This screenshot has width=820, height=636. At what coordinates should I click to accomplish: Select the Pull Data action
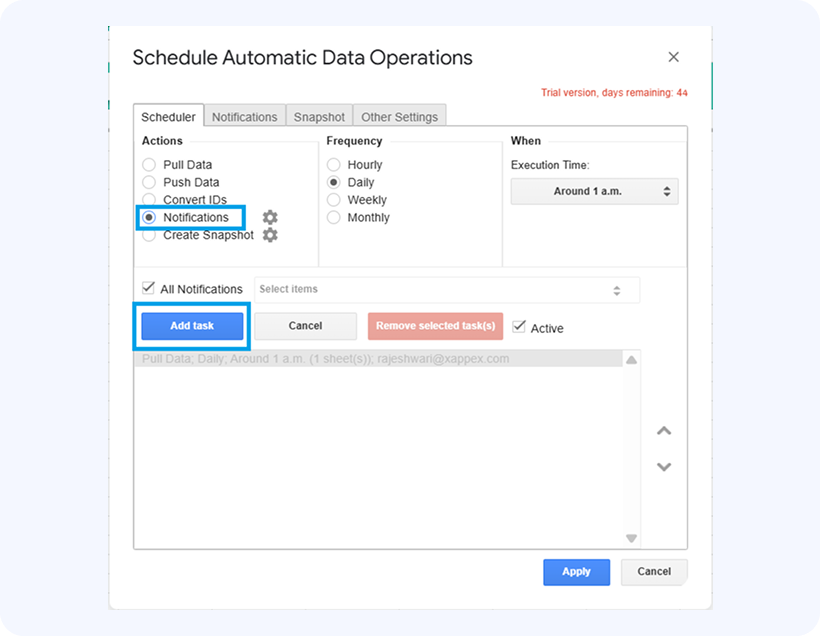(x=149, y=165)
